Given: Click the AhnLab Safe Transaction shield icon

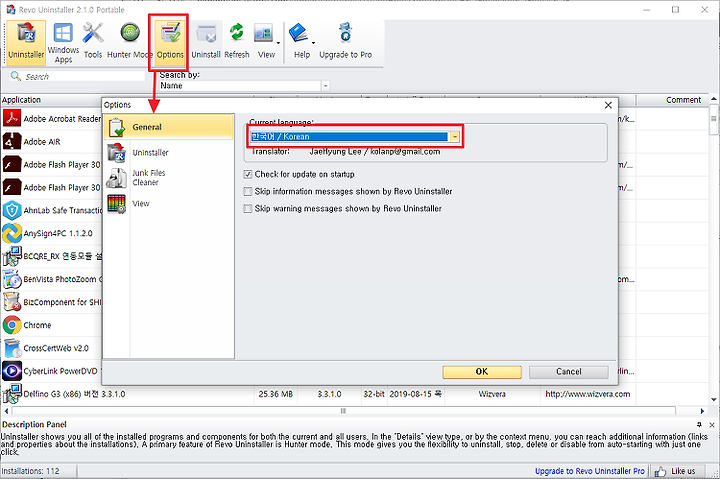Looking at the screenshot, I should click(12, 210).
